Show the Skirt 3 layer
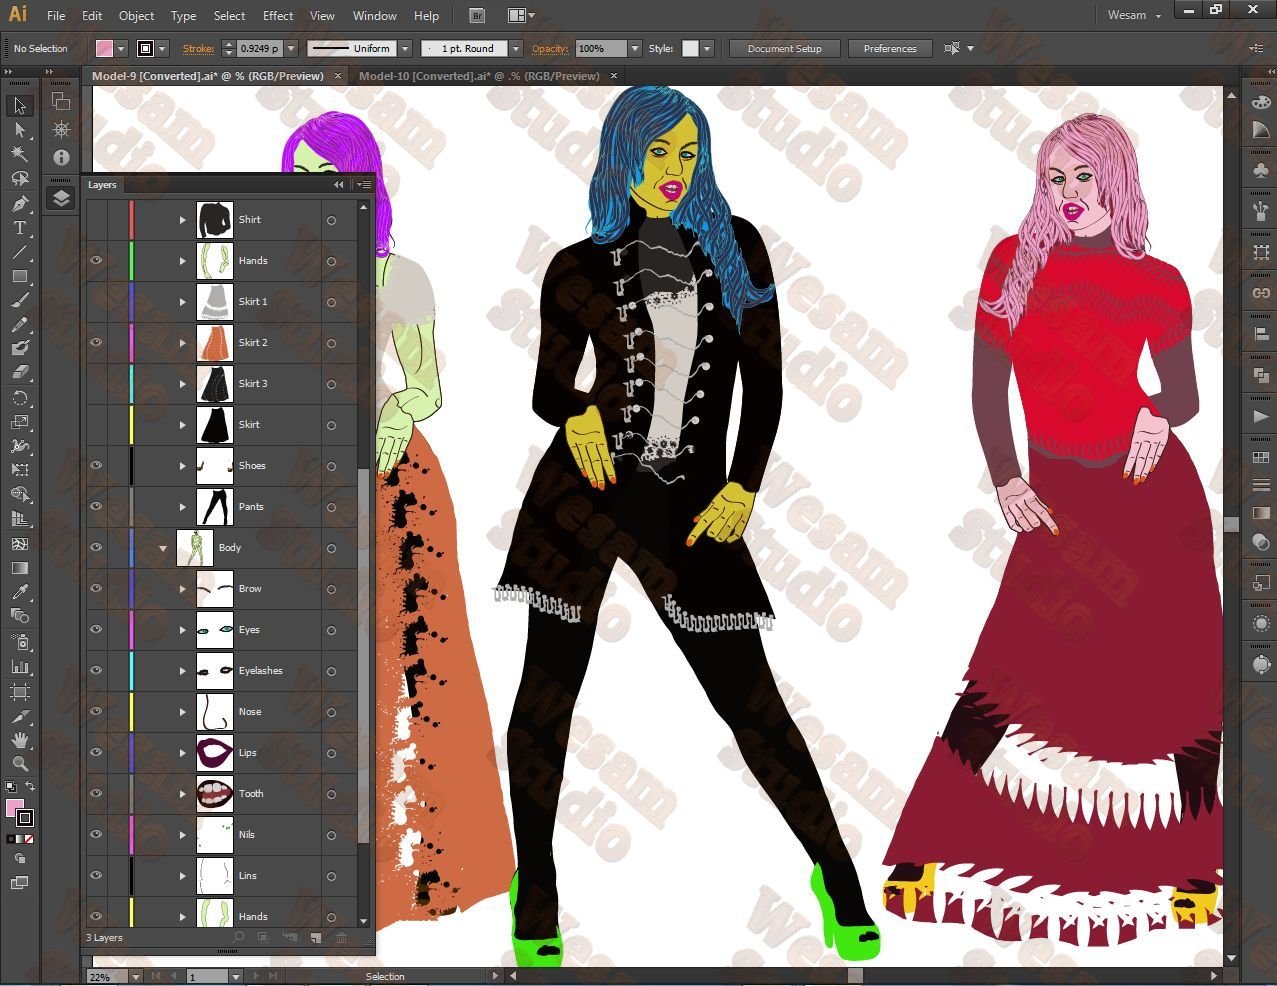The height and width of the screenshot is (986, 1277). (x=96, y=383)
